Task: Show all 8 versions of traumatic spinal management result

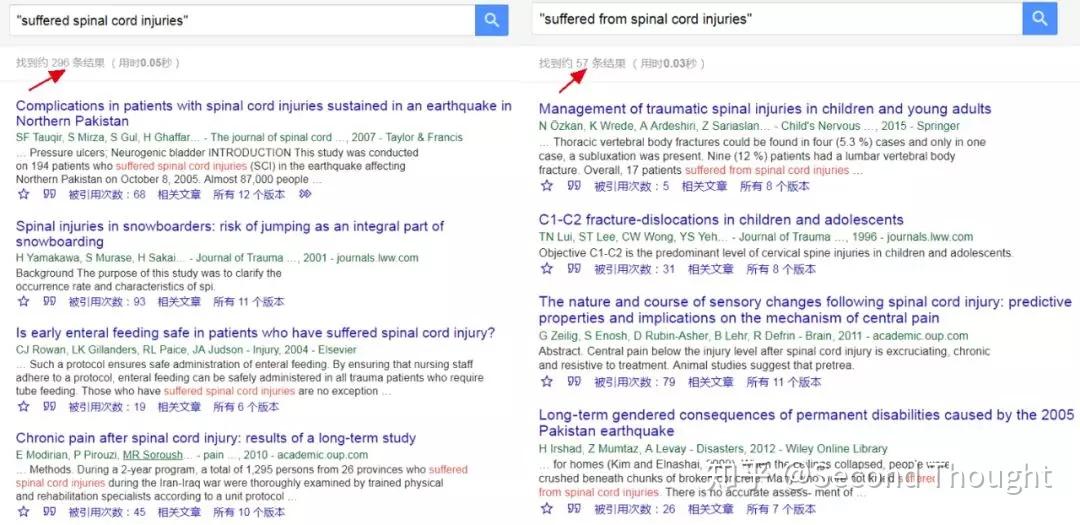Action: (x=775, y=186)
